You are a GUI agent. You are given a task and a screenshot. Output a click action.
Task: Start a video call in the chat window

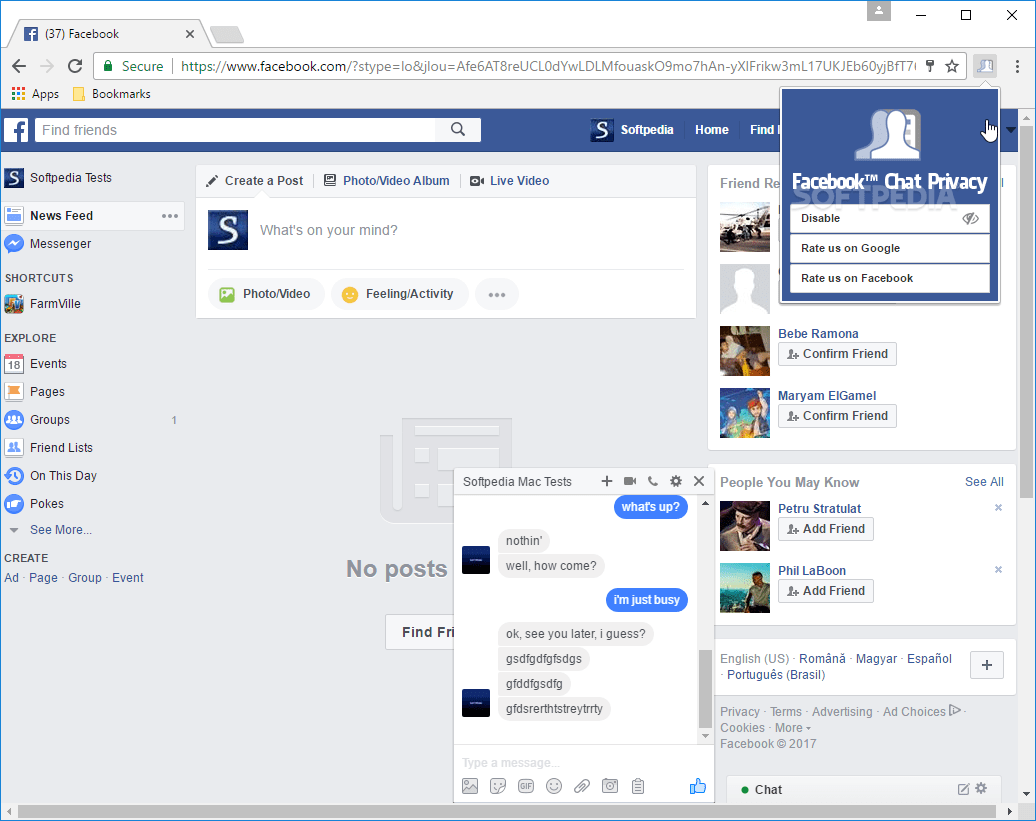pyautogui.click(x=630, y=481)
